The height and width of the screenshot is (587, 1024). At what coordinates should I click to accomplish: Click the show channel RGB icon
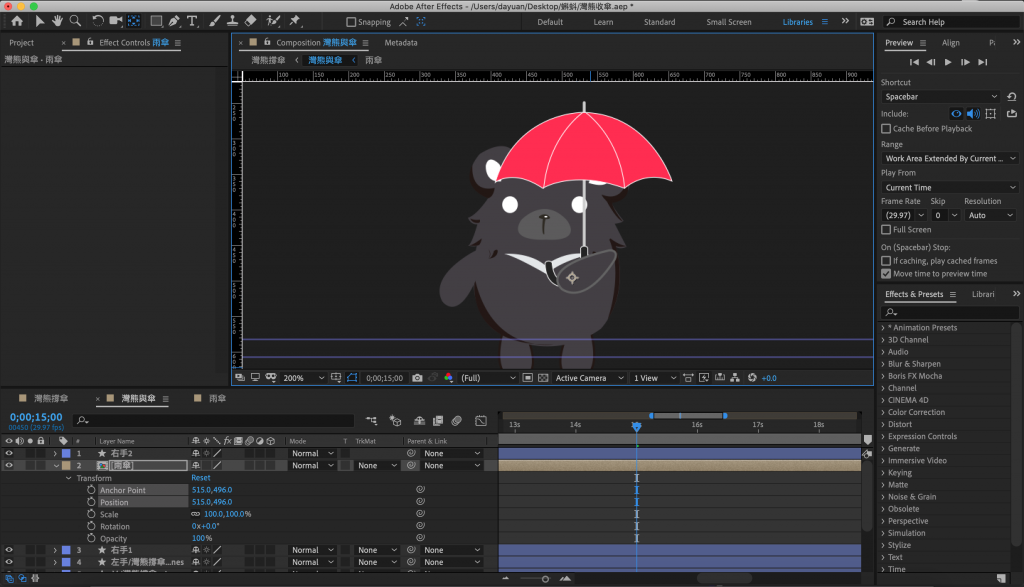click(x=449, y=378)
